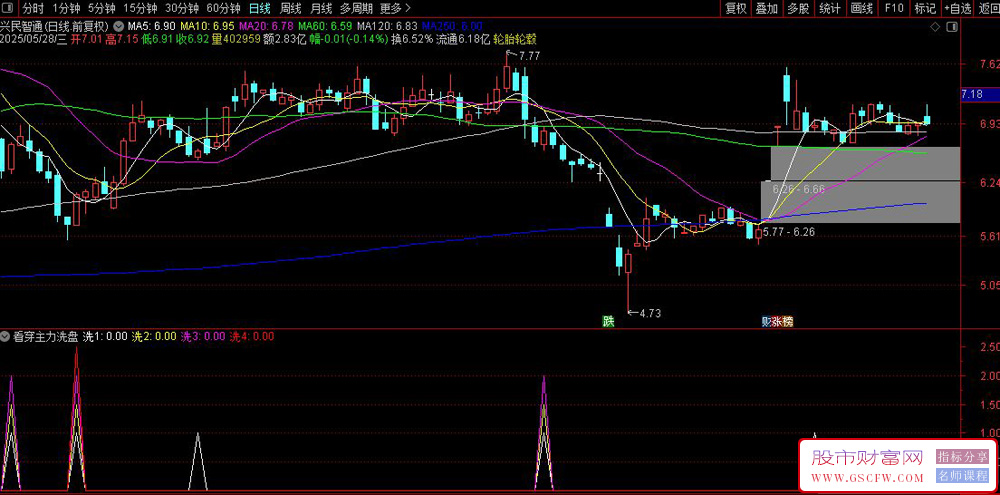Click the closing price 收6.92
This screenshot has height=495, width=1000.
coord(191,38)
